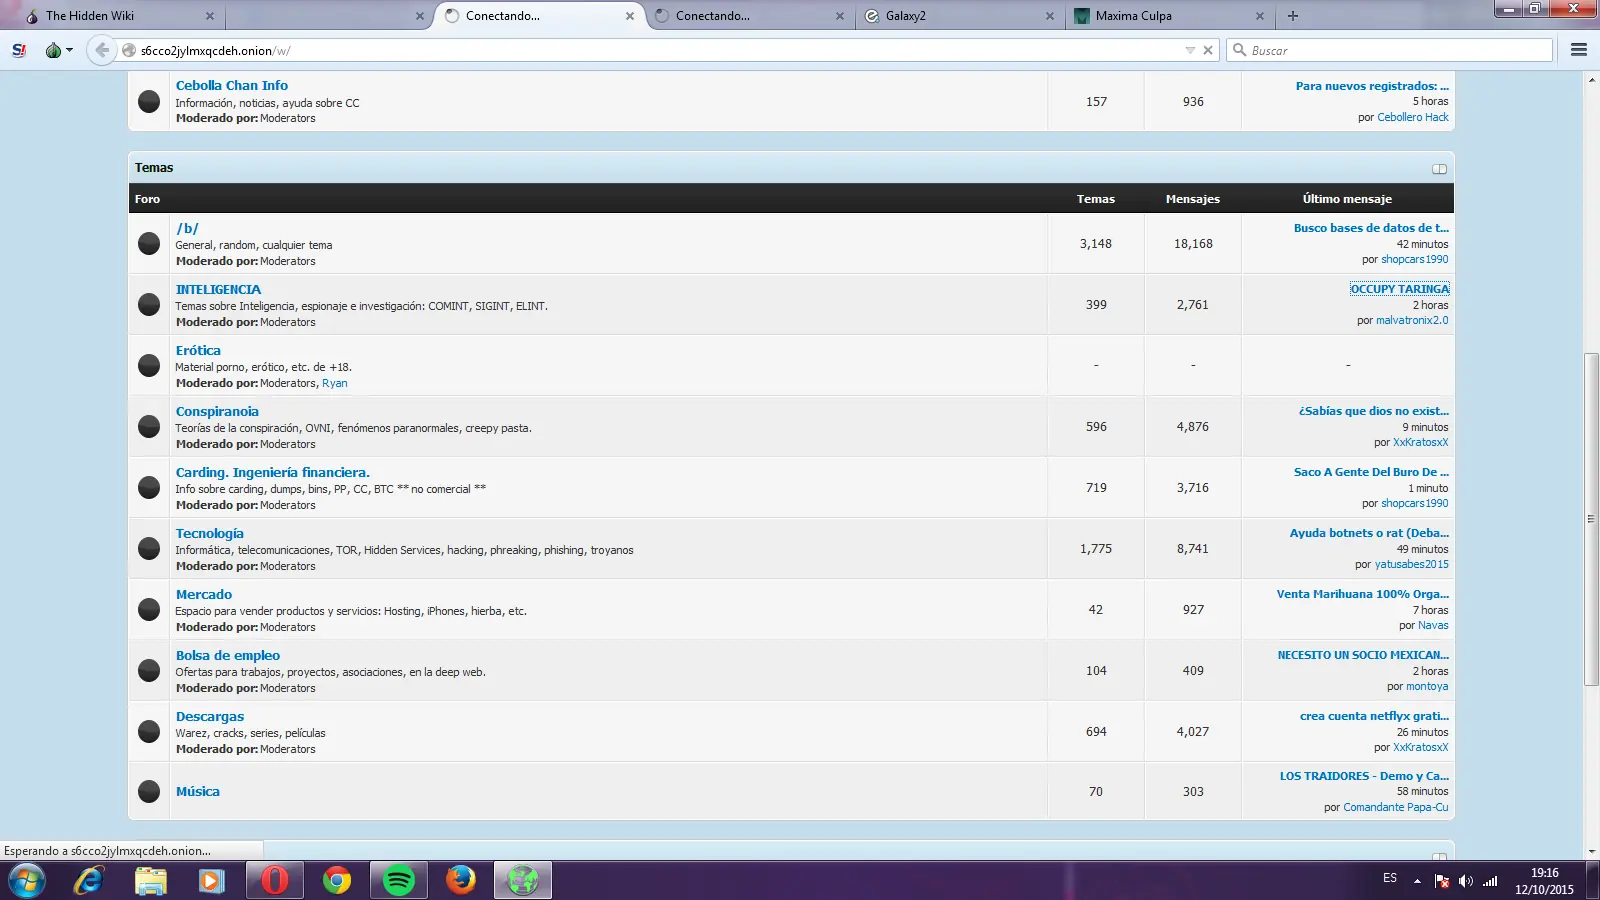Open Firefox from taskbar
This screenshot has height=900, width=1600.
(461, 881)
